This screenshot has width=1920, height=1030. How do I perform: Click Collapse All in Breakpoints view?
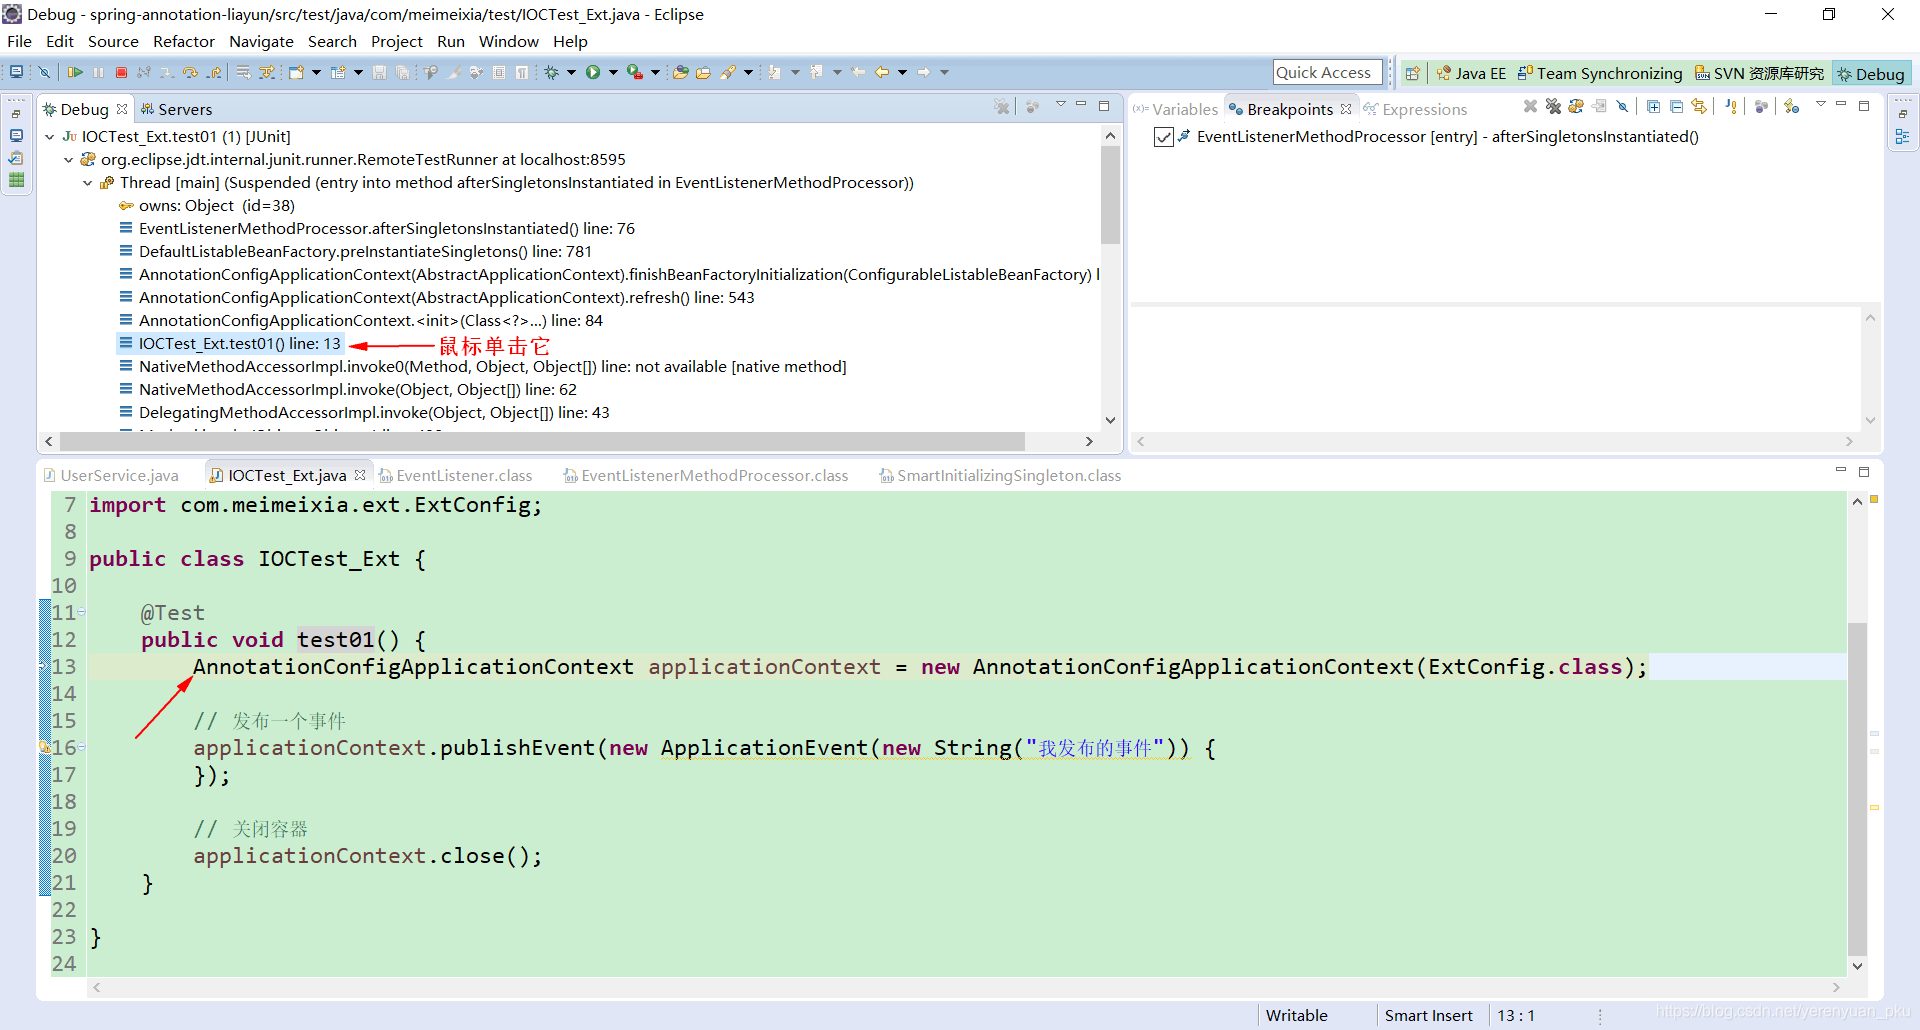1676,107
